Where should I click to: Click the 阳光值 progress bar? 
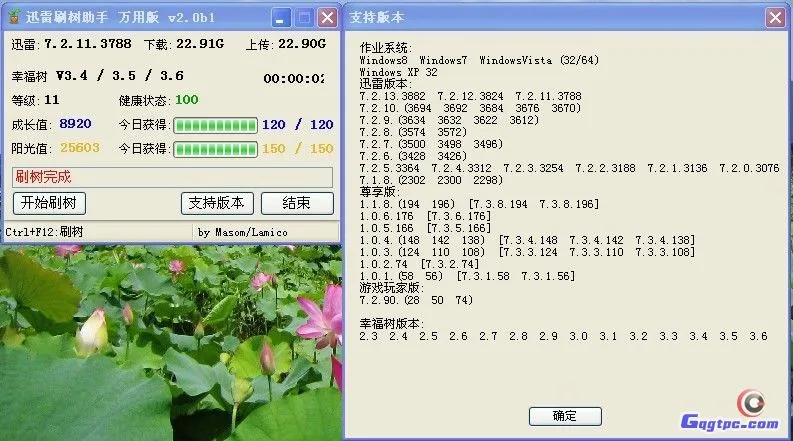[215, 149]
